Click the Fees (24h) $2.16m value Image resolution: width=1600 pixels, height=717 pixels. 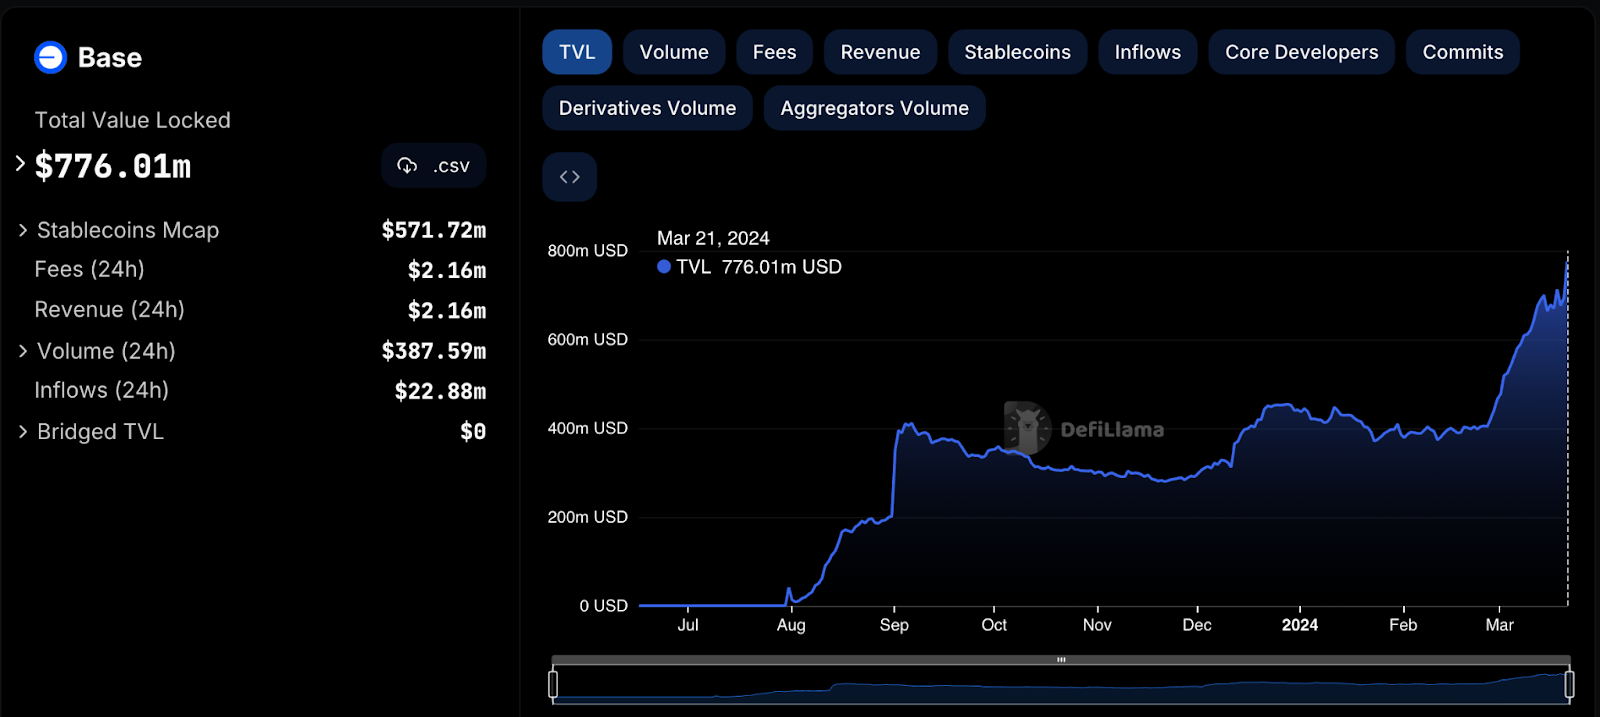[x=447, y=270]
